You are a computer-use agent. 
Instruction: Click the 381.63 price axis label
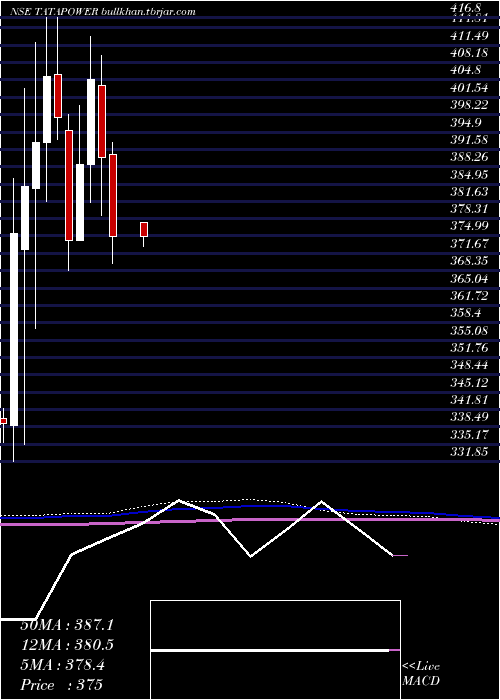point(469,192)
